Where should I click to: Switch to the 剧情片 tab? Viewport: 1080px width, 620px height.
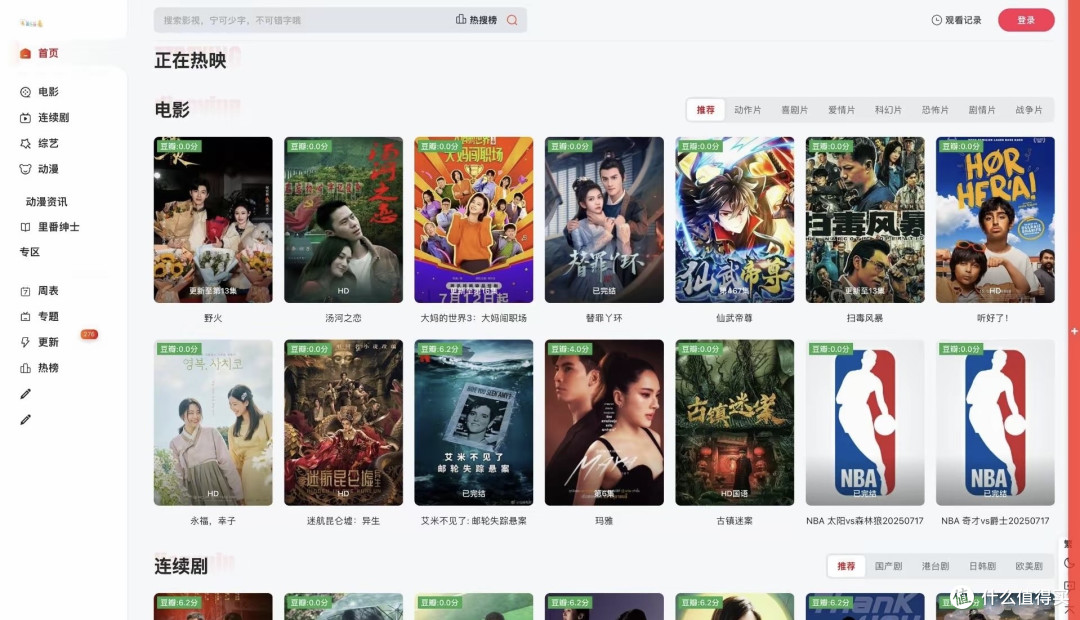(982, 110)
